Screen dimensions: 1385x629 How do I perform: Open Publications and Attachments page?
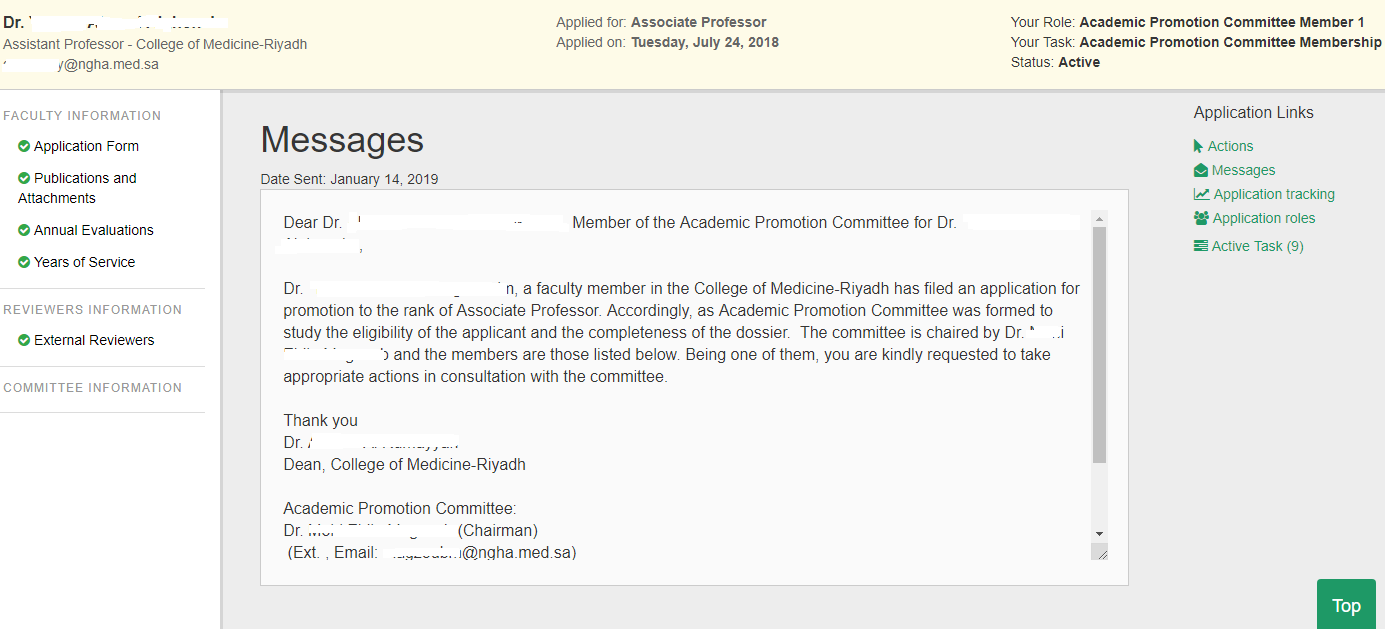pos(77,188)
